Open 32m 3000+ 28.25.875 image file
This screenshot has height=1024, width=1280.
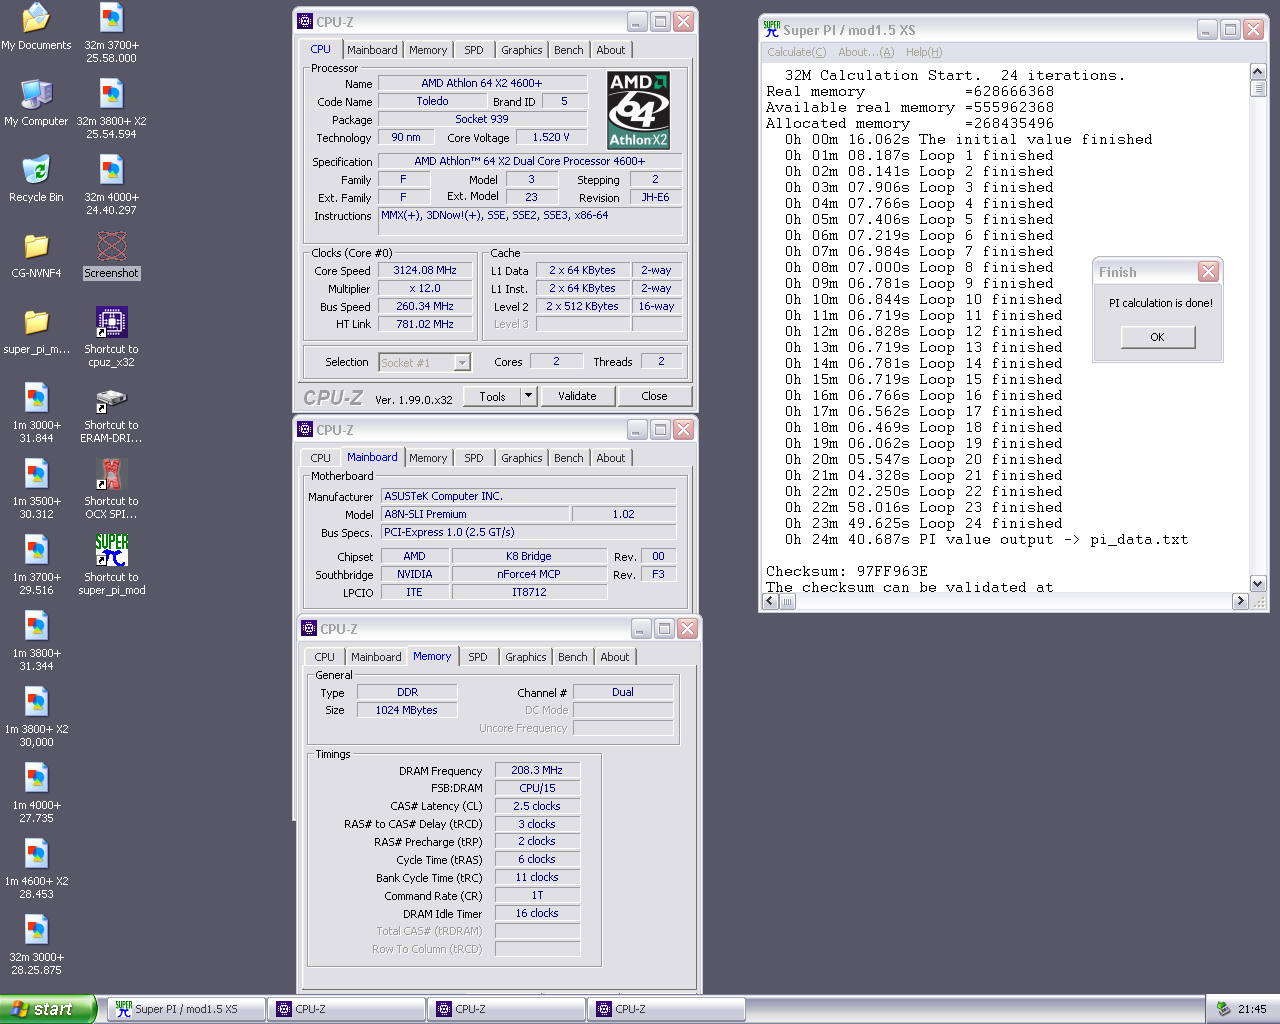[36, 945]
